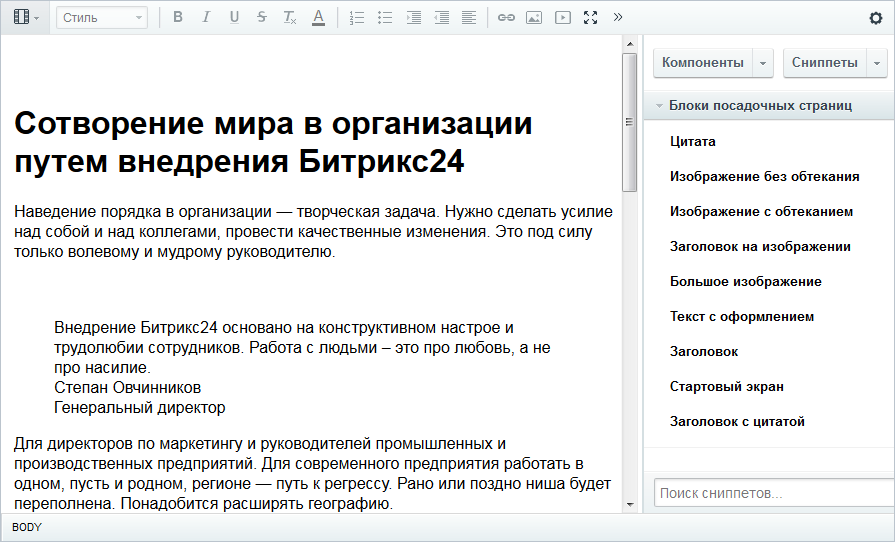Open the editor settings gear
The image size is (895, 542).
(876, 18)
